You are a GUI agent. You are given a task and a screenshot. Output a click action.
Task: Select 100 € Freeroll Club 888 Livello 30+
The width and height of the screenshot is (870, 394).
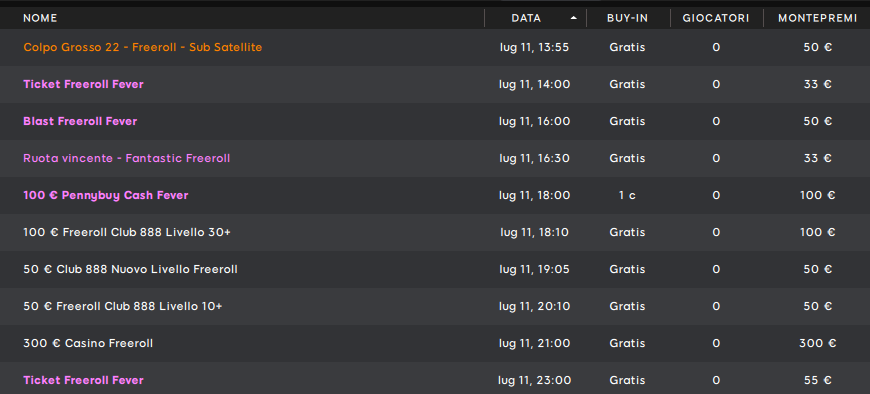[435, 232]
